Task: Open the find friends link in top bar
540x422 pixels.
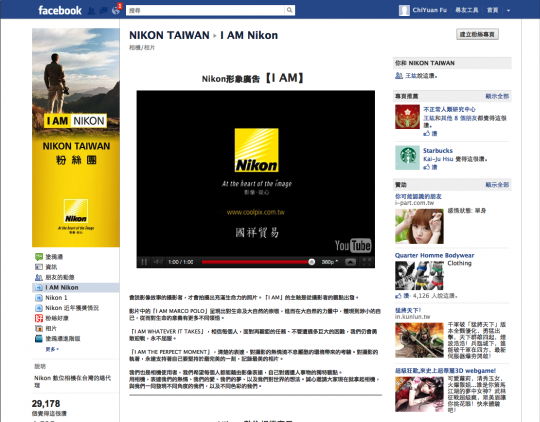Action: (467, 10)
